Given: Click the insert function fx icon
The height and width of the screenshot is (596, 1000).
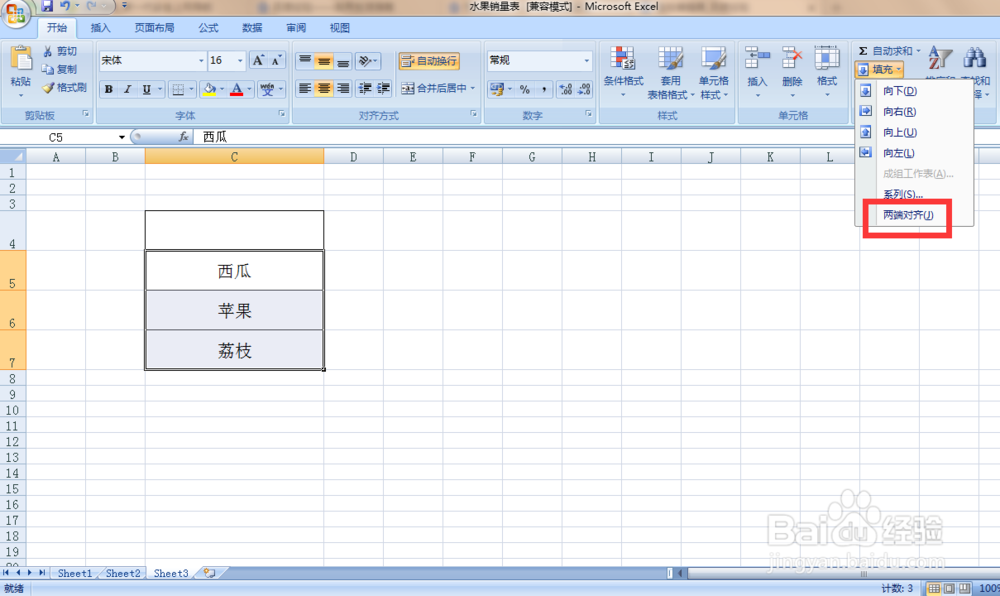Looking at the screenshot, I should pos(184,136).
